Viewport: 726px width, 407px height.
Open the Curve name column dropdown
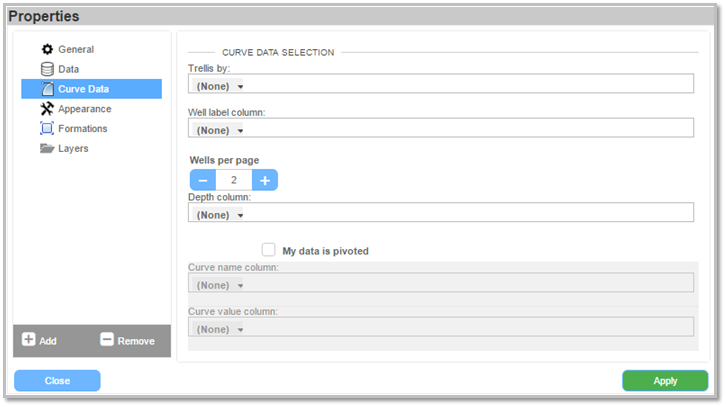pyautogui.click(x=441, y=283)
